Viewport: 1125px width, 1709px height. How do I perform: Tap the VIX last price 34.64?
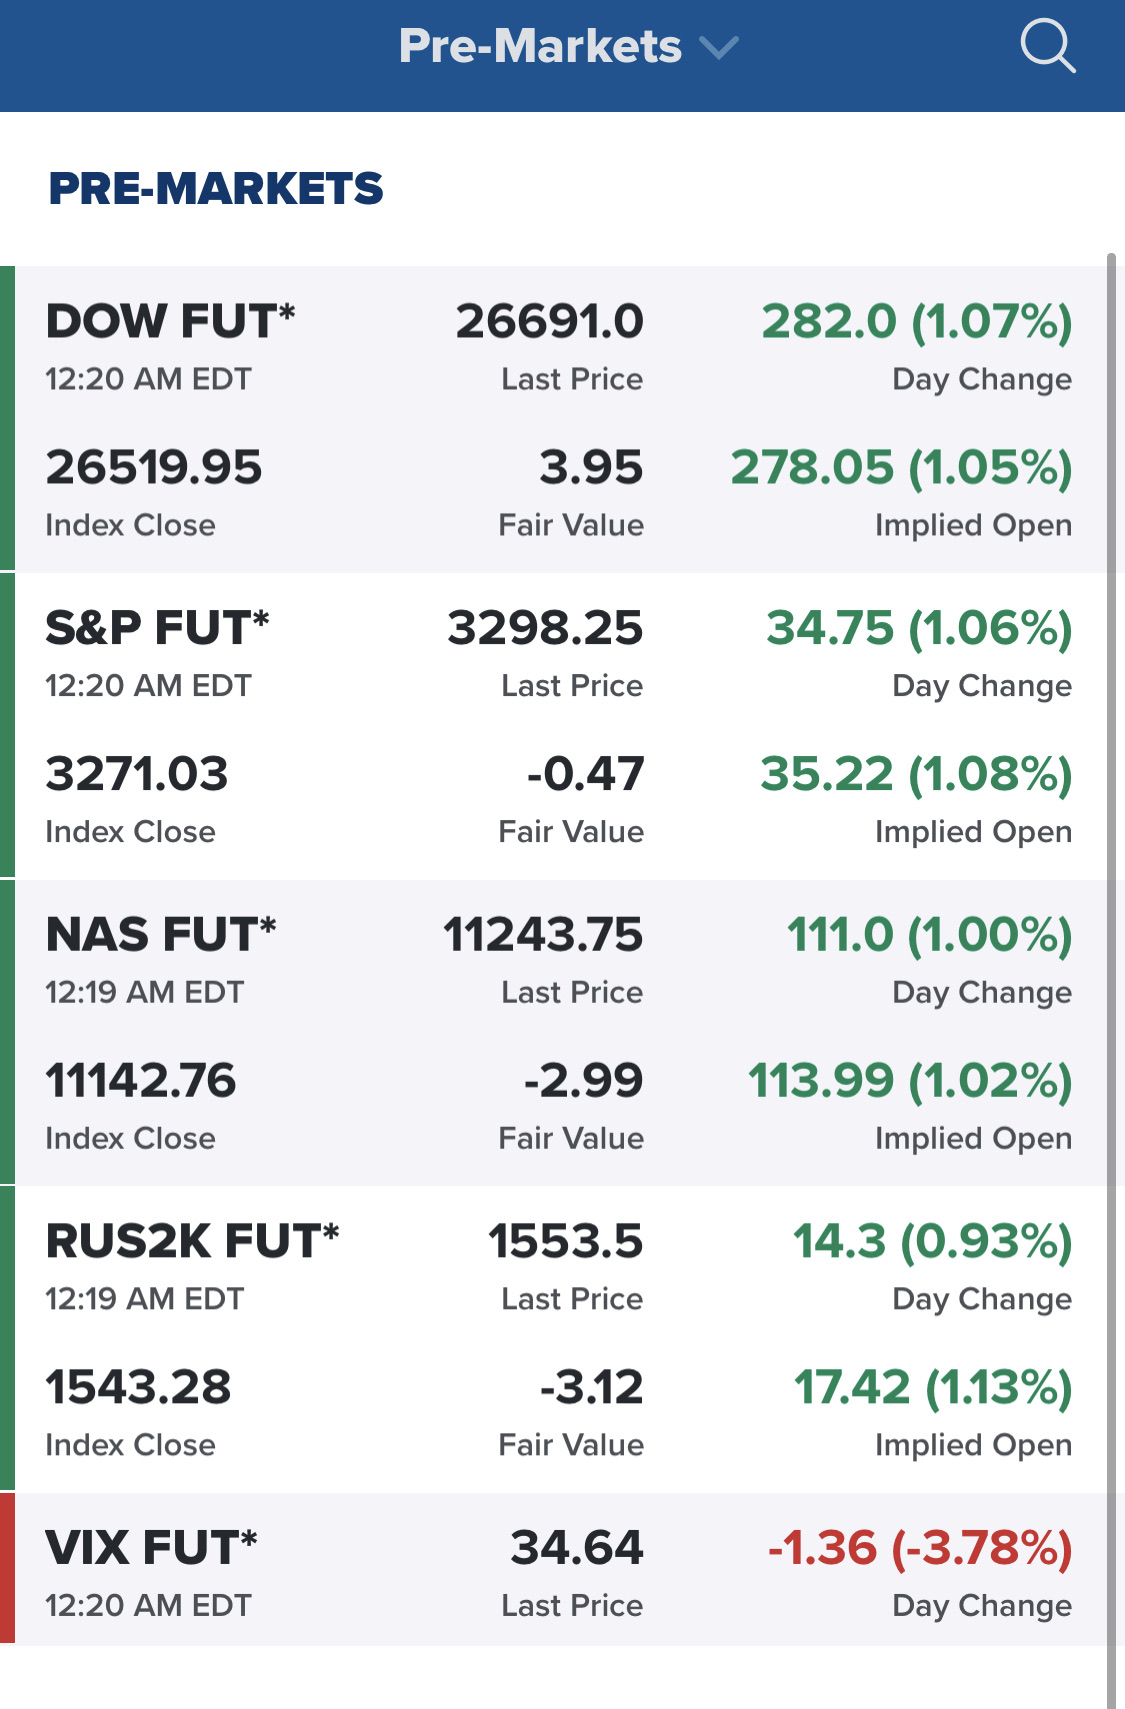(x=576, y=1548)
